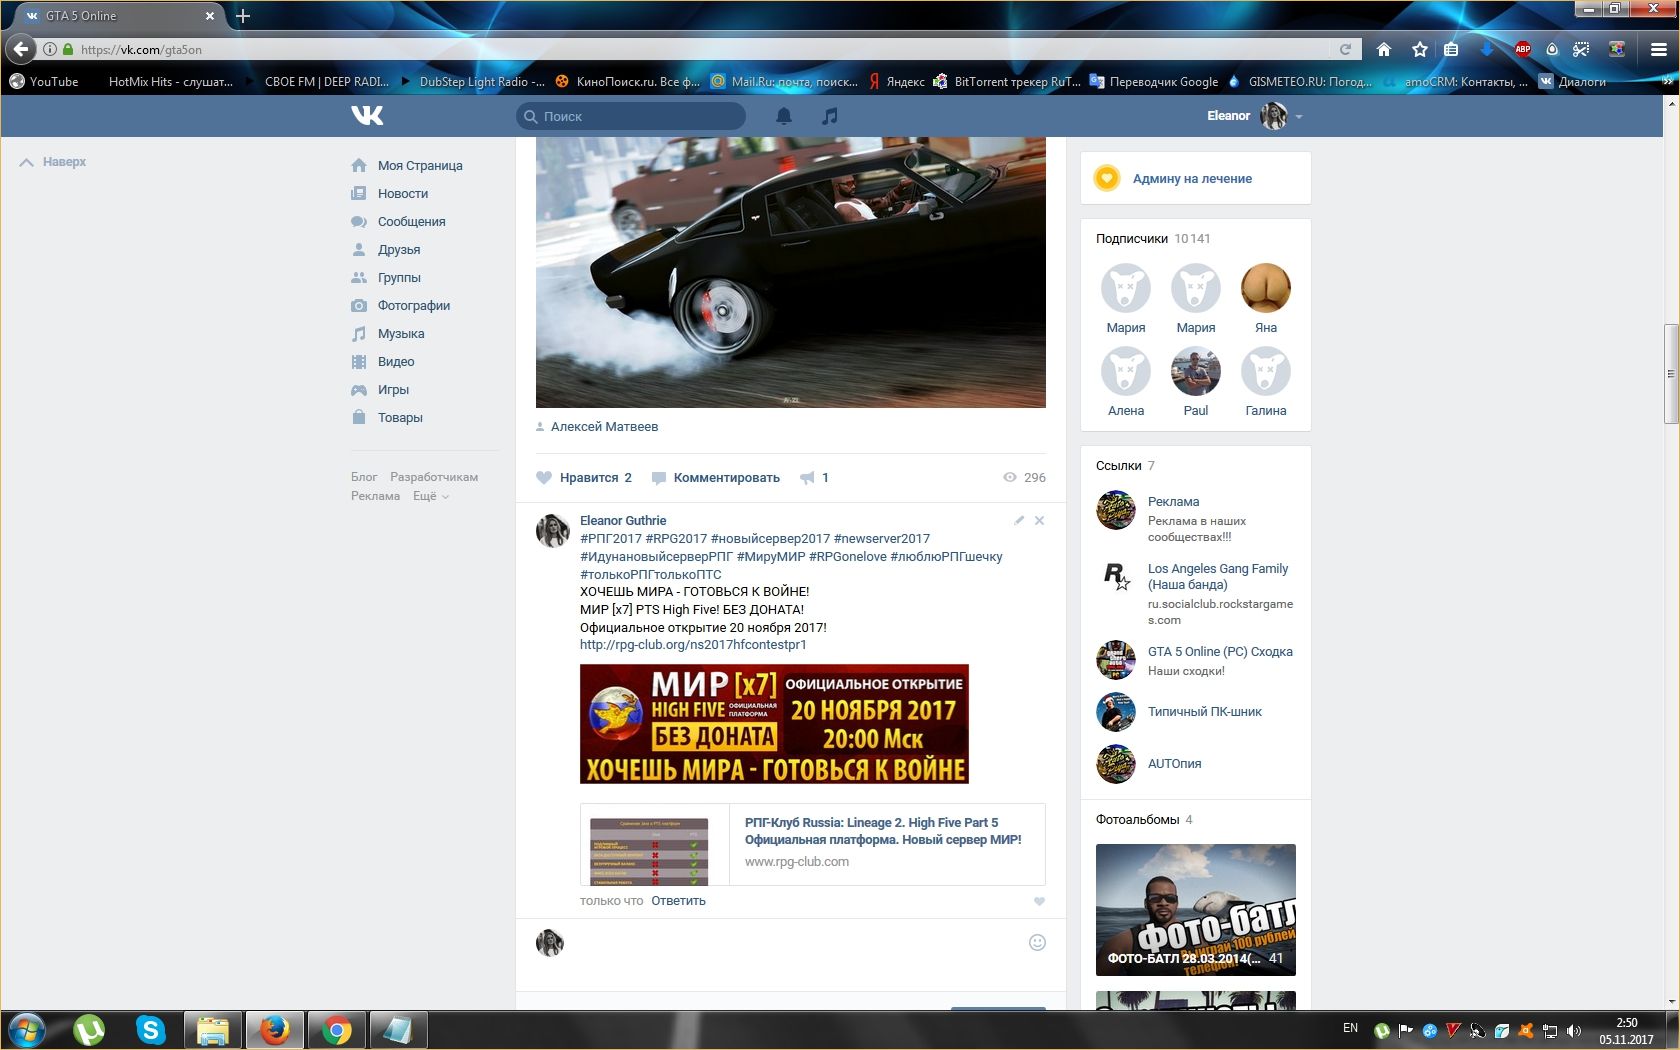Toggle like heart on Eleanor's comment

pos(1039,901)
